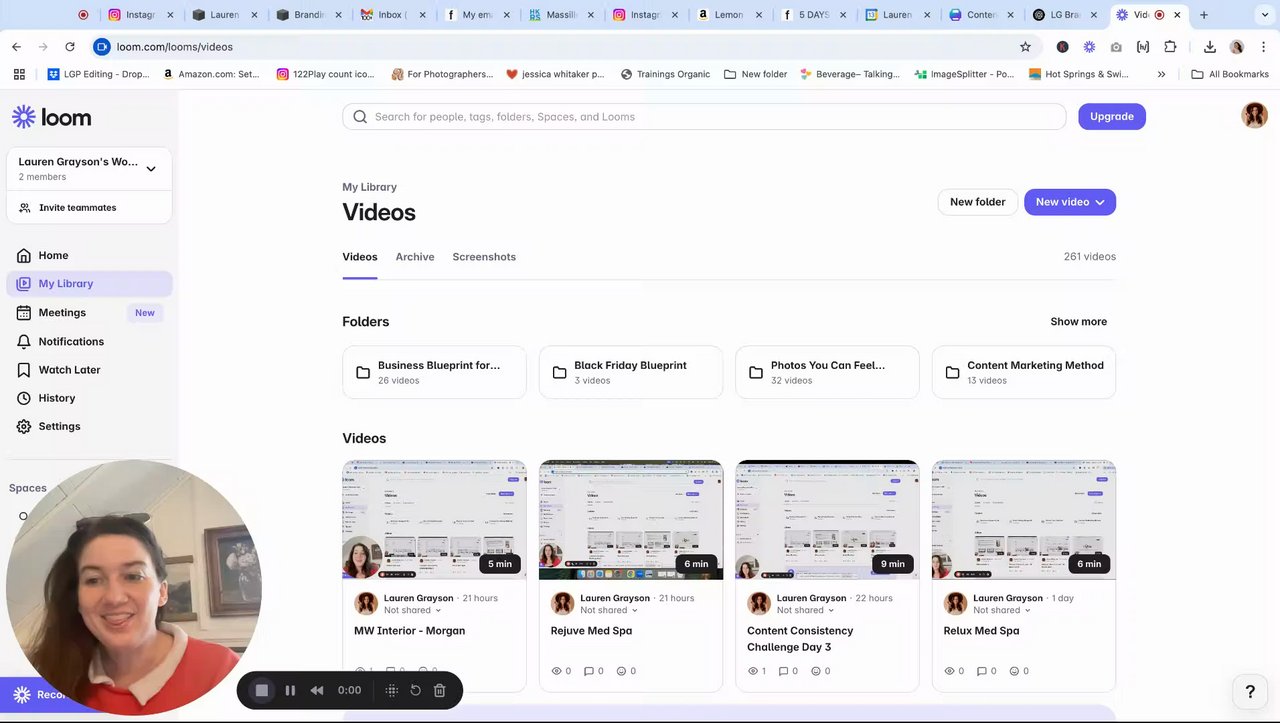The width and height of the screenshot is (1280, 723).
Task: Open the Content Marketing Method folder
Action: (1024, 372)
